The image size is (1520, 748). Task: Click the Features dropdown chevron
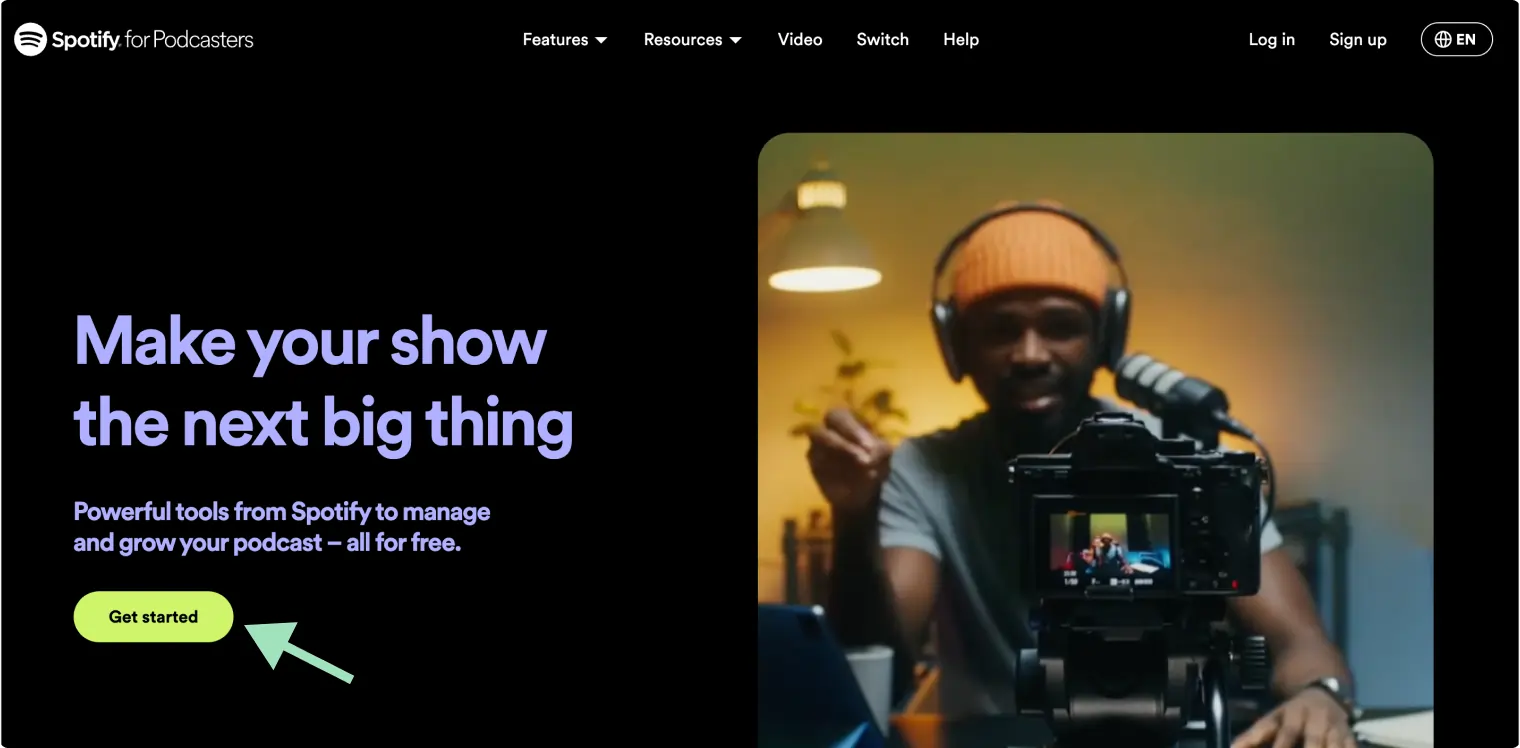click(602, 40)
